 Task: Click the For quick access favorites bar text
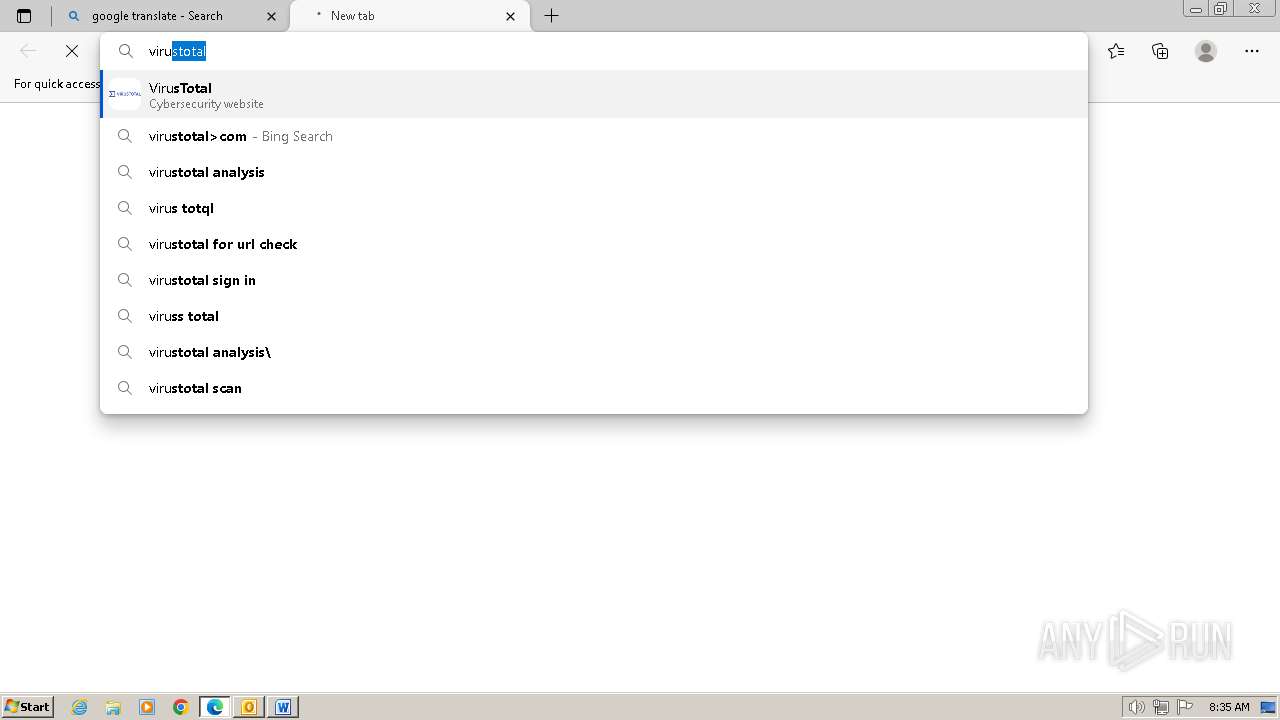click(x=57, y=84)
